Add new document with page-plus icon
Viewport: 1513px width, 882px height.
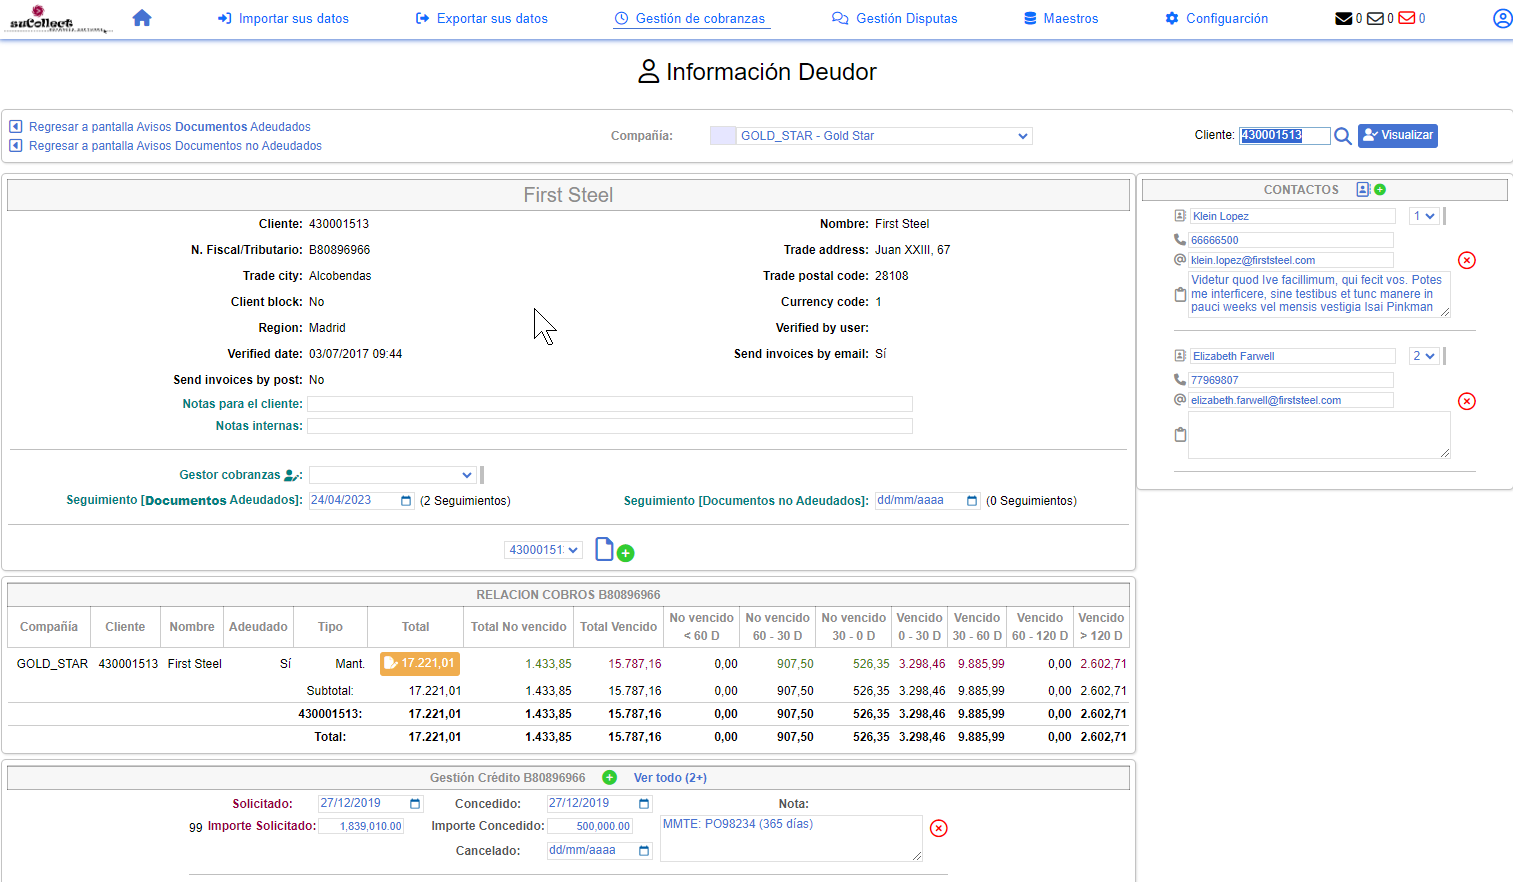[614, 550]
